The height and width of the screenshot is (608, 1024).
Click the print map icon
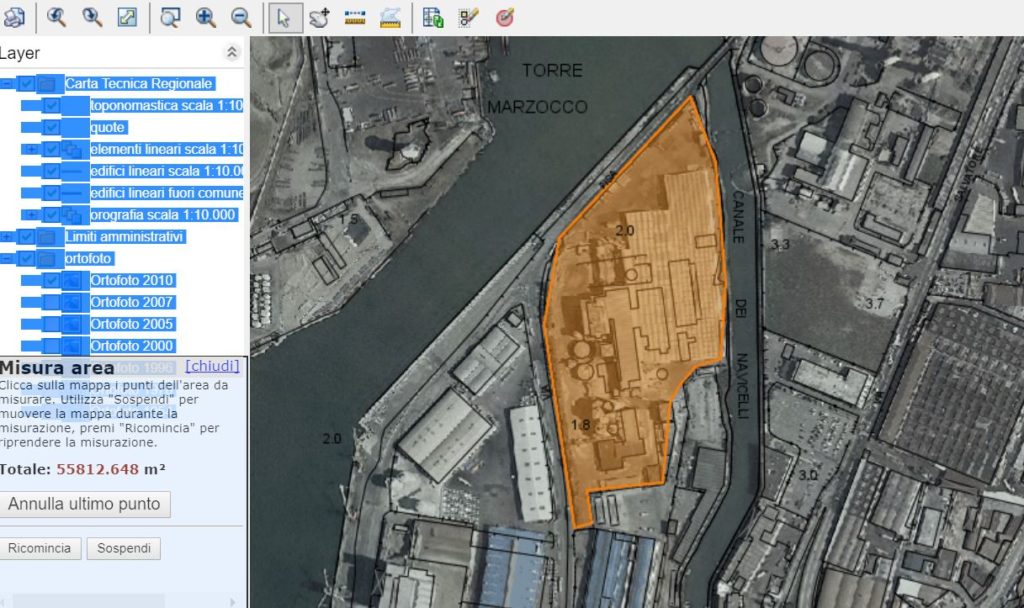(x=14, y=17)
